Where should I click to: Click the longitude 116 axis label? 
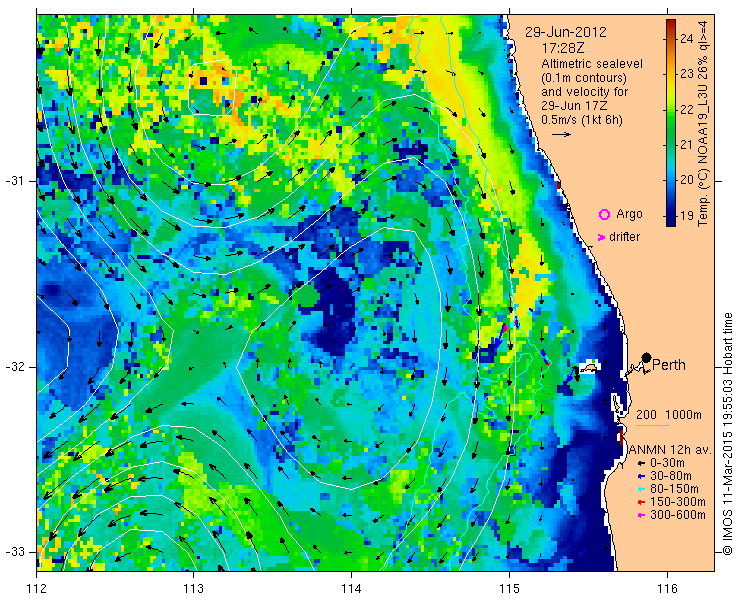[x=667, y=589]
